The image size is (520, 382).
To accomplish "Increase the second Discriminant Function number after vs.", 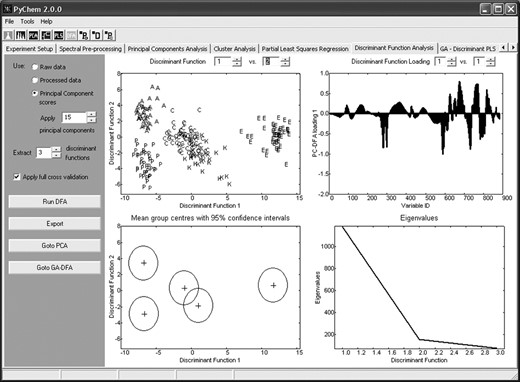I will (x=285, y=59).
